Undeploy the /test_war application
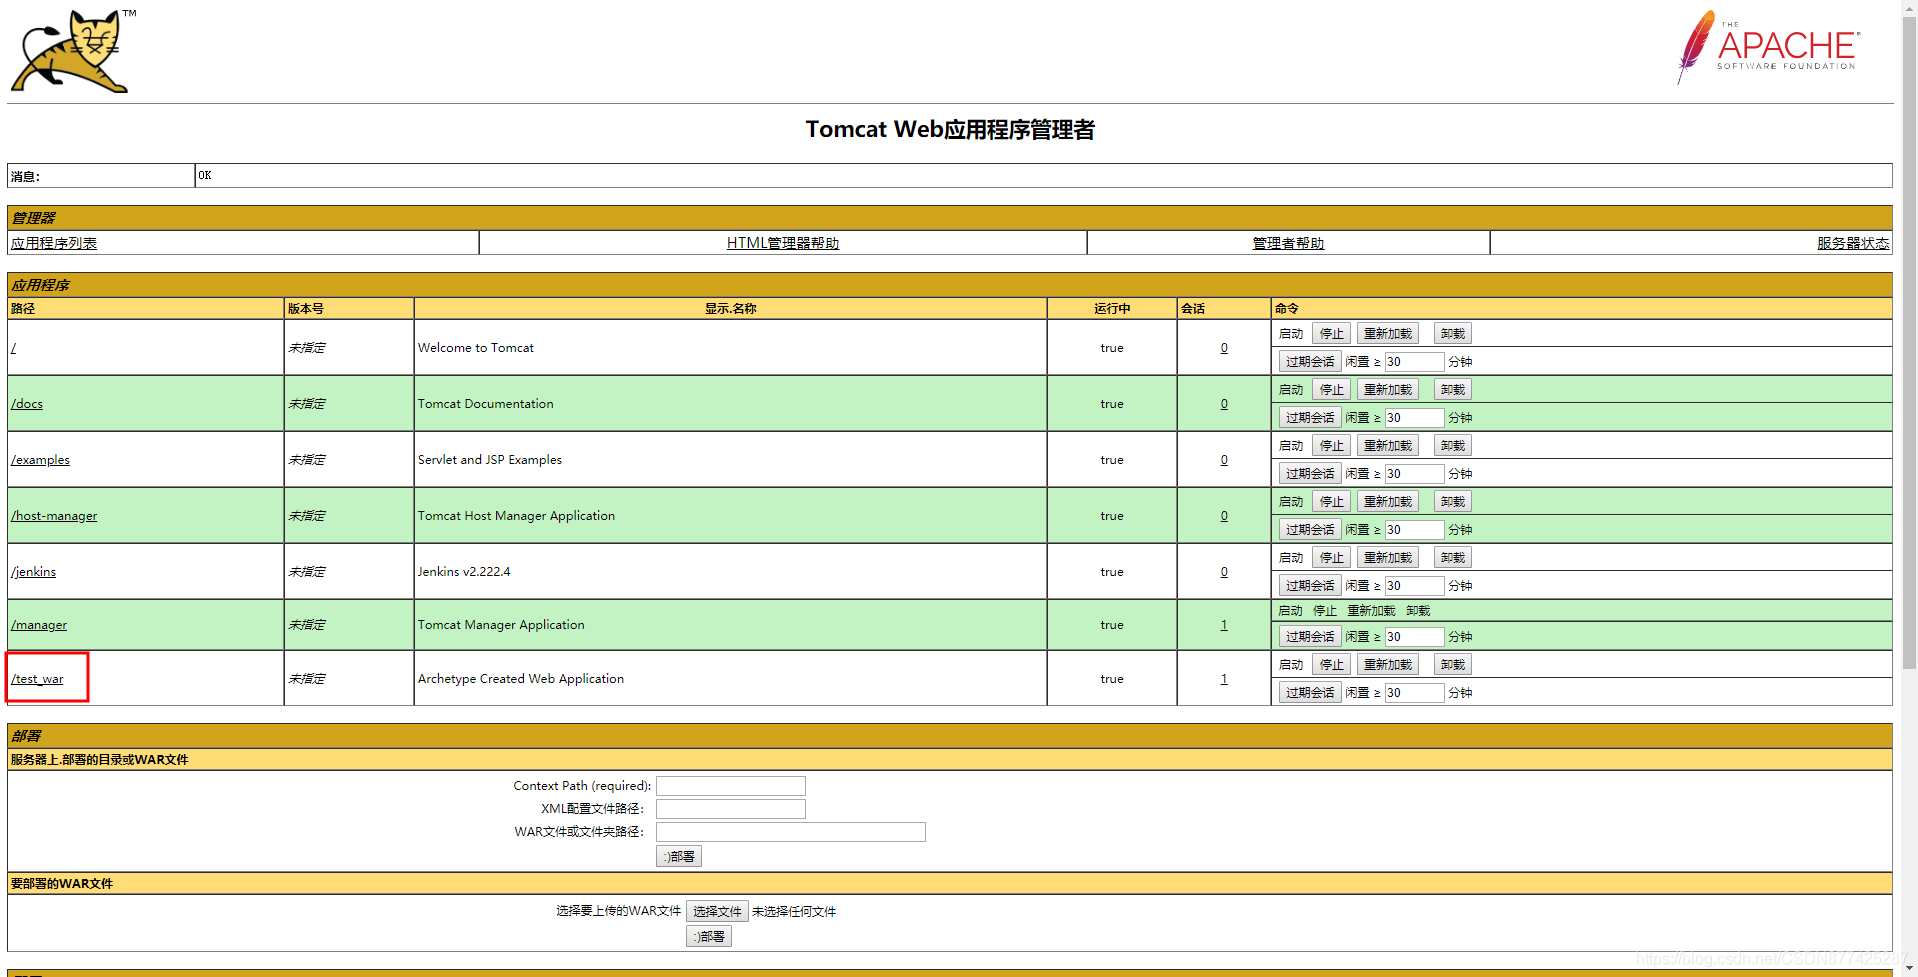The width and height of the screenshot is (1918, 977). point(1453,665)
